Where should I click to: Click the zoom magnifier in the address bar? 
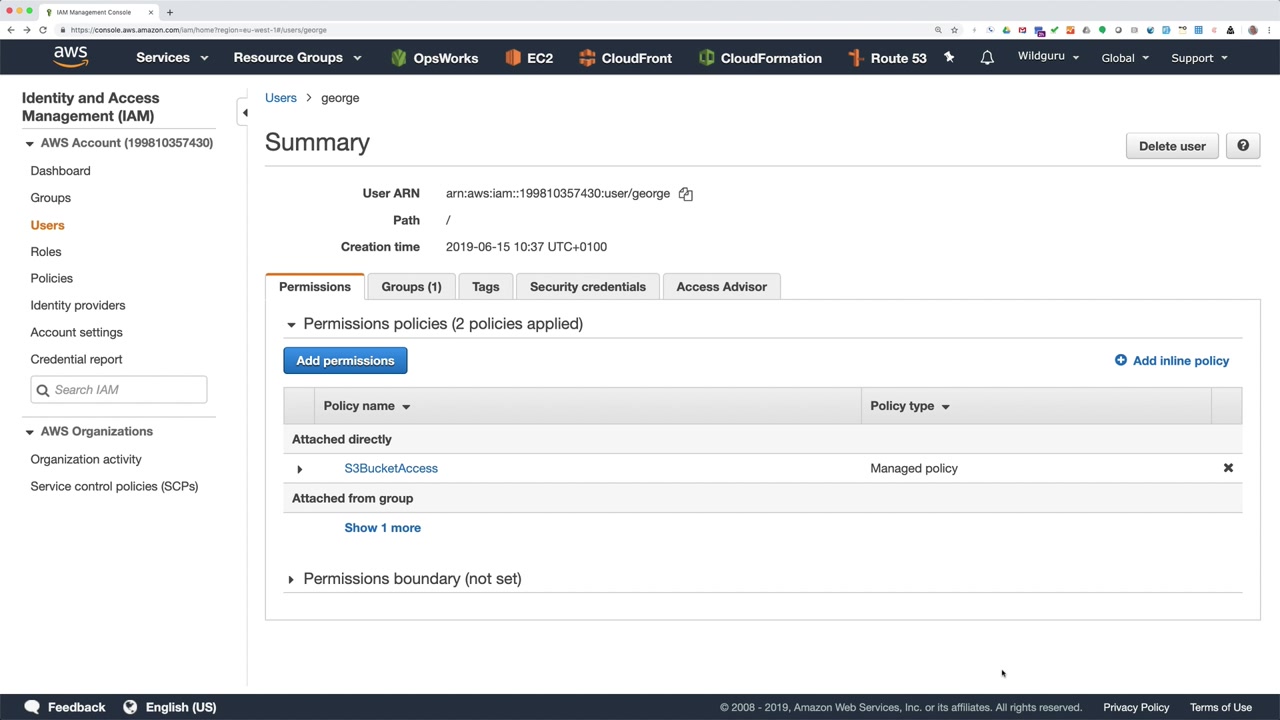(x=938, y=30)
